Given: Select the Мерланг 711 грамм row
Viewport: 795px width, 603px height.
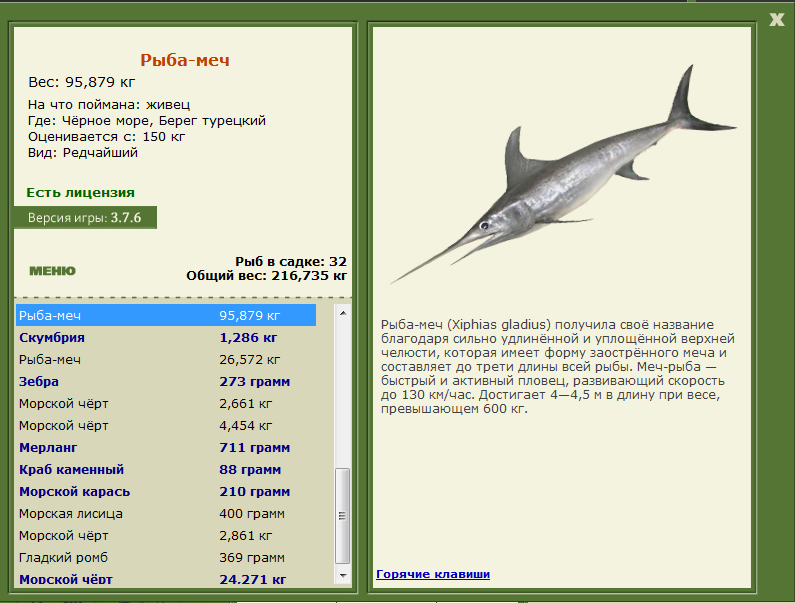Looking at the screenshot, I should click(166, 447).
